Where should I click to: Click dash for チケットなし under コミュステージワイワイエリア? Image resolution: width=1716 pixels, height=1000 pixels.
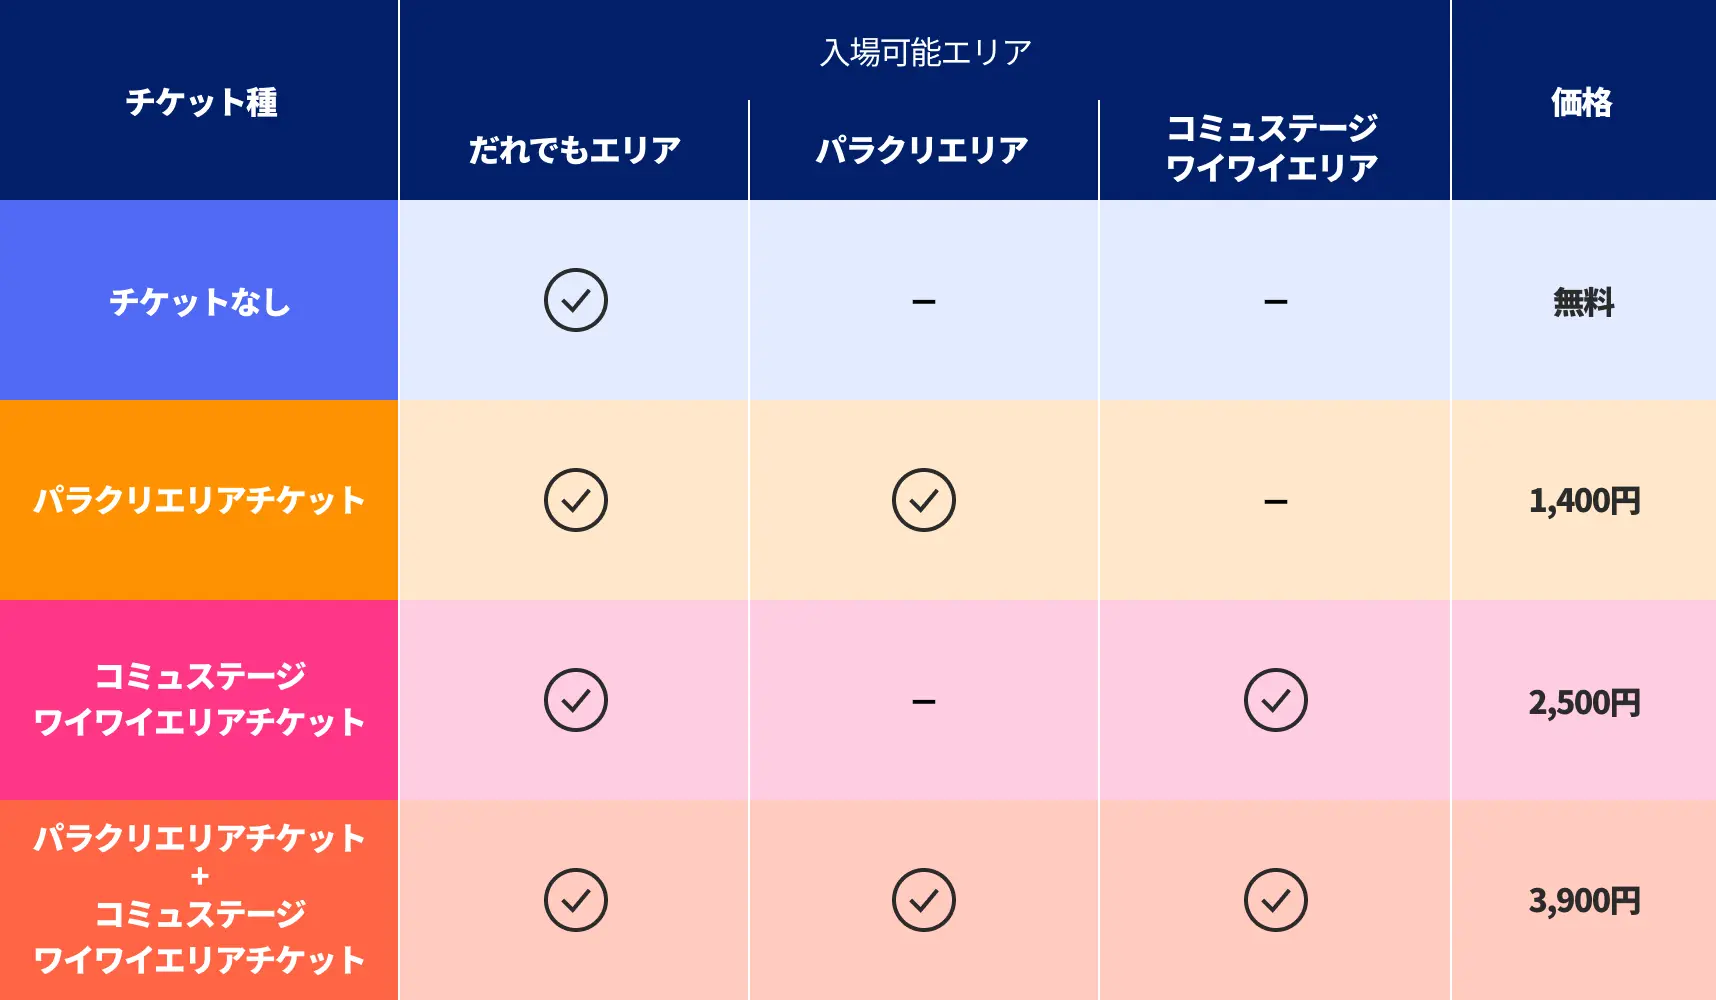click(1276, 301)
